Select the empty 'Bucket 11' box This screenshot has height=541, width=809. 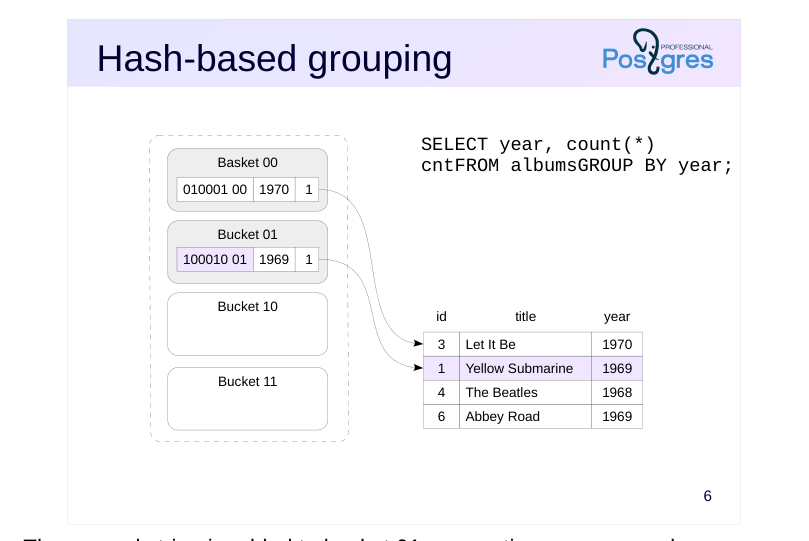(x=248, y=399)
